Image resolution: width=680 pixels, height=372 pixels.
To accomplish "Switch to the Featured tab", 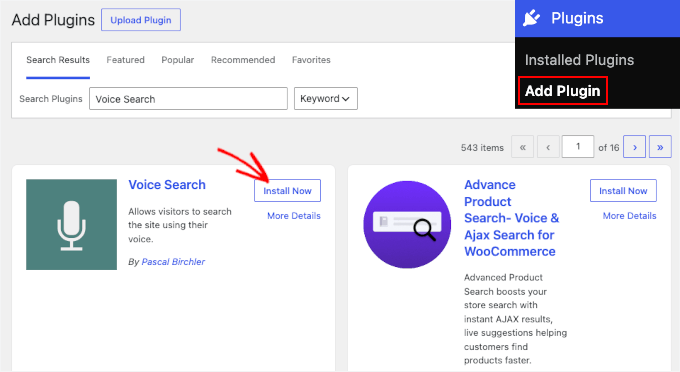I will point(125,60).
